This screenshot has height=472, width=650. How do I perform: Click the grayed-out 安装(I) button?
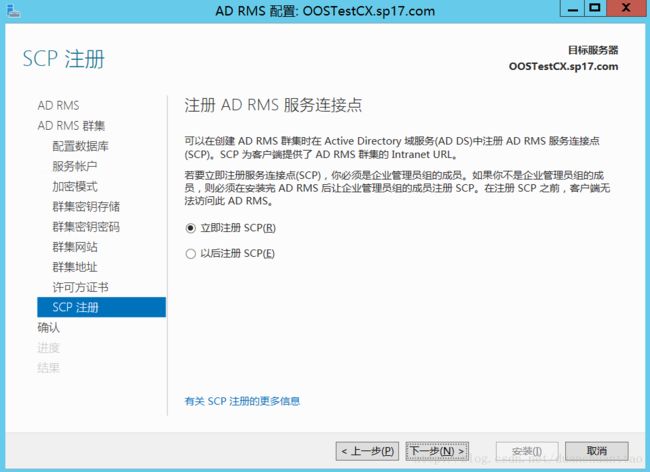pos(527,451)
